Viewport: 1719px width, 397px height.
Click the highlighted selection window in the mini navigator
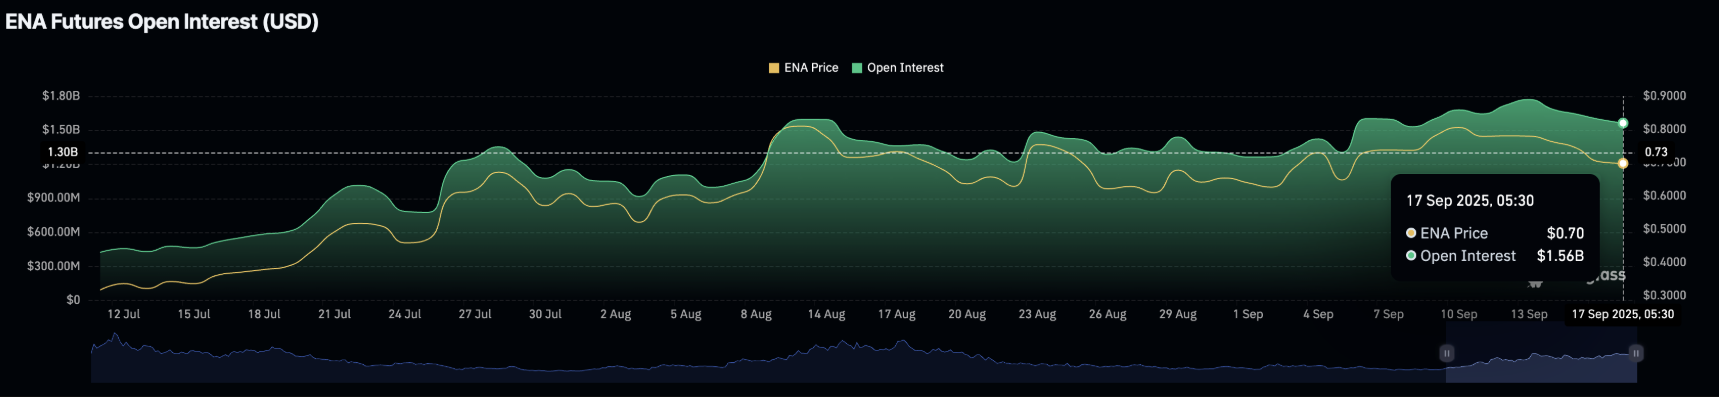tap(1541, 367)
